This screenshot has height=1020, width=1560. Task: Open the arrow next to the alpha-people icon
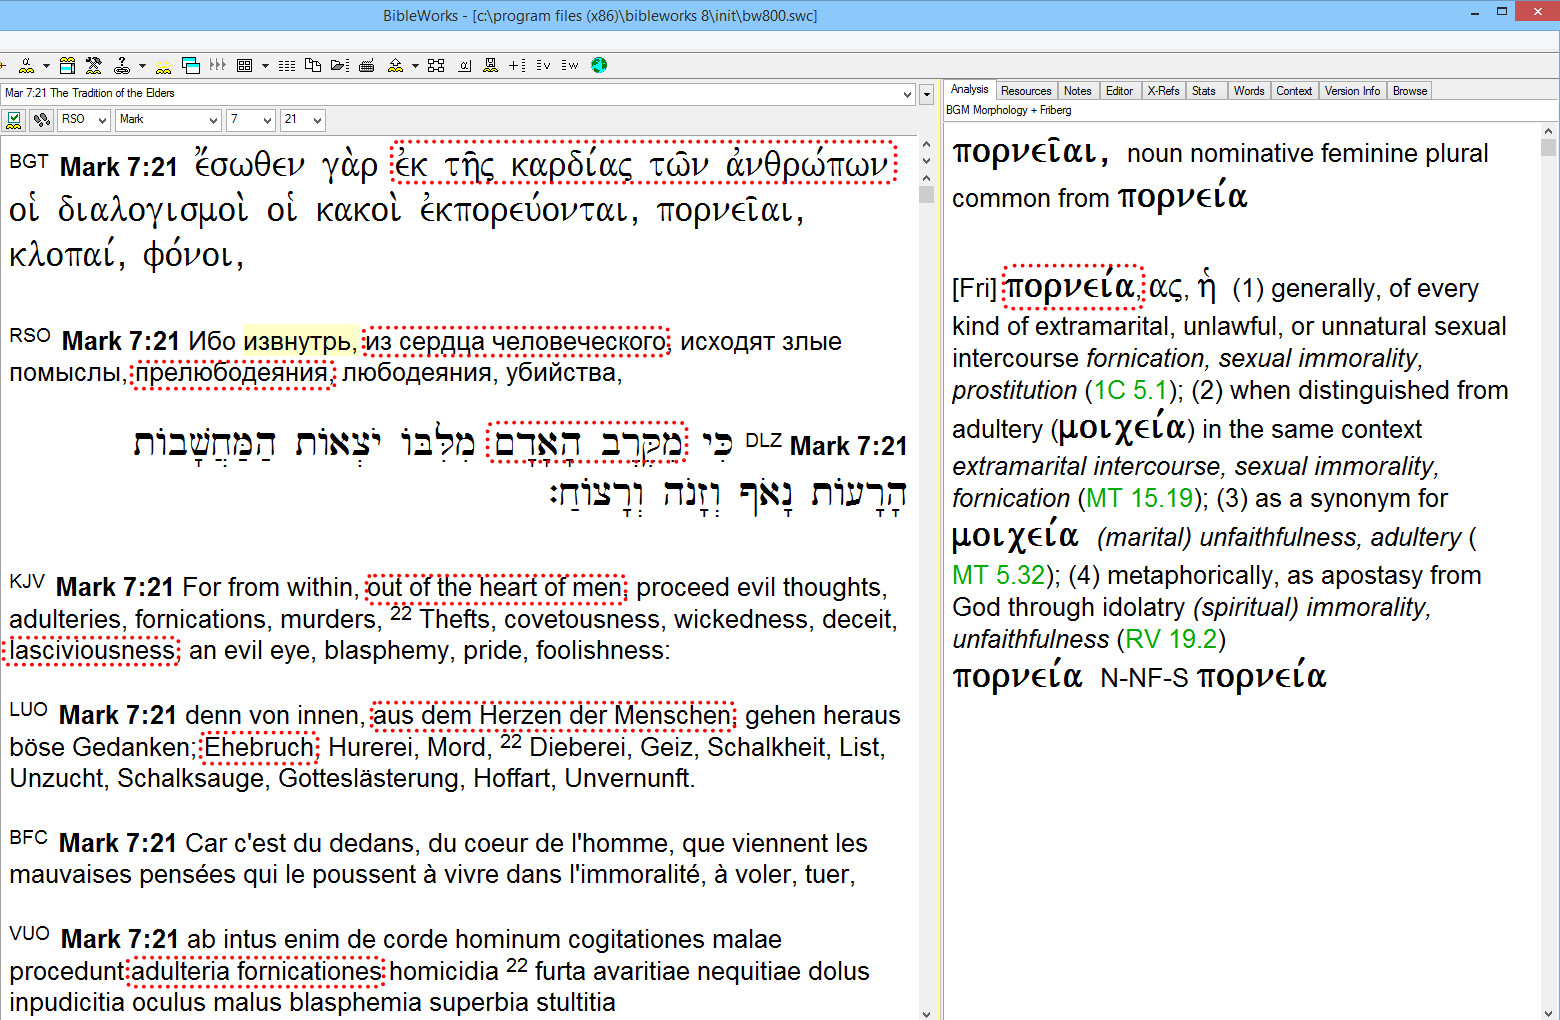pos(46,66)
